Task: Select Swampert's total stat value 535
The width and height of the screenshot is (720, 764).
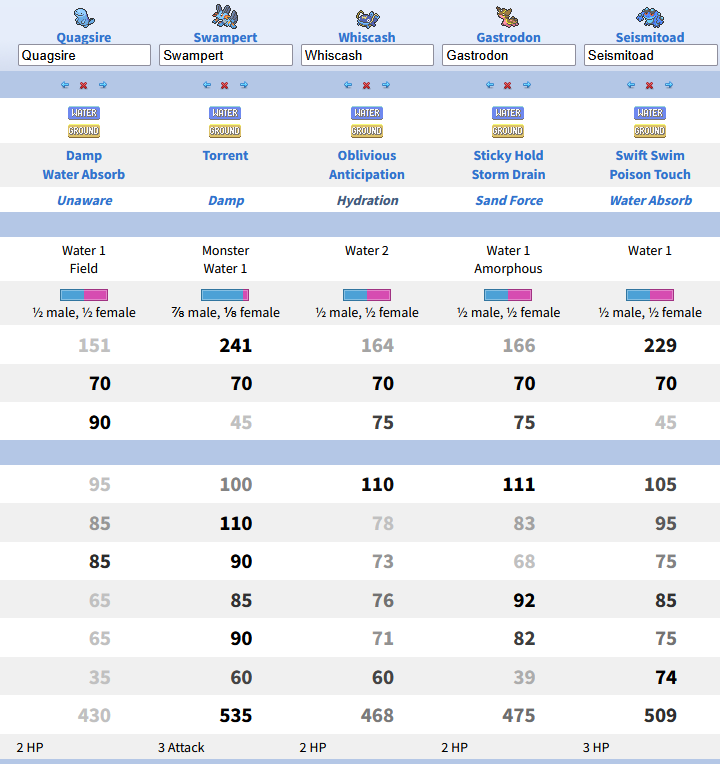Action: click(x=236, y=716)
